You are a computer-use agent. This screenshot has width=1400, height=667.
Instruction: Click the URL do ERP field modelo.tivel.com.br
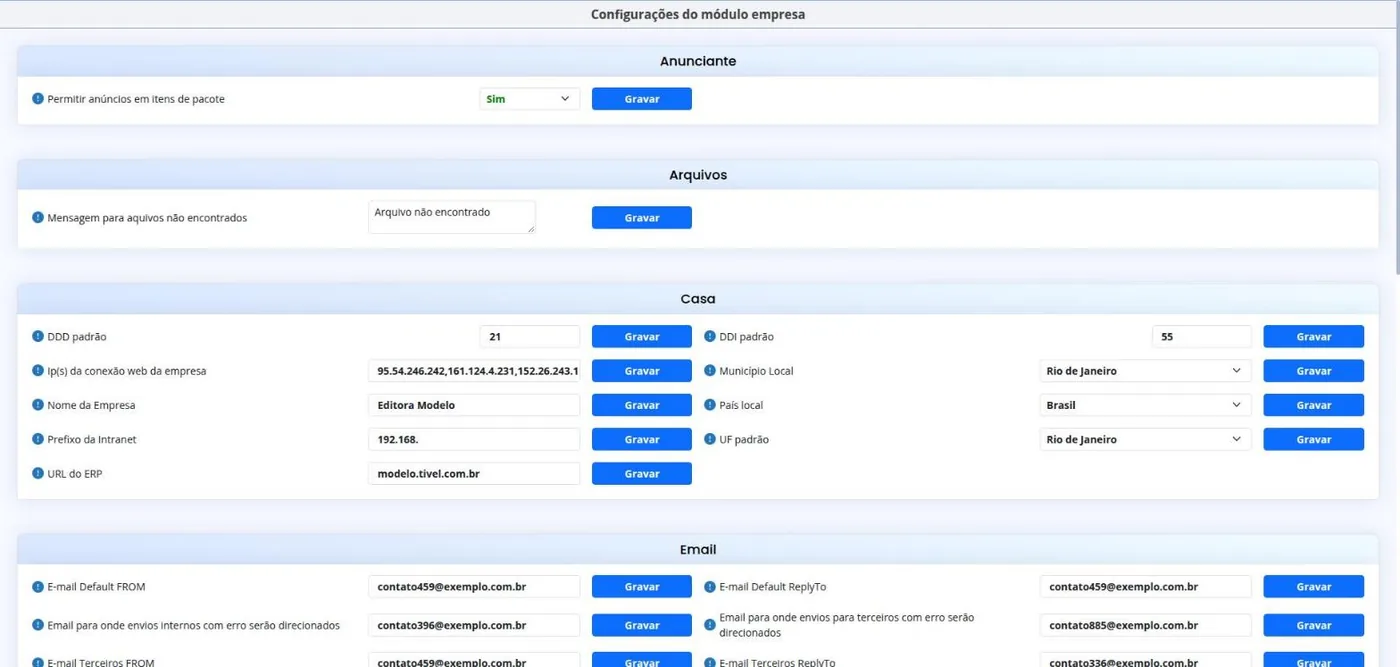474,473
